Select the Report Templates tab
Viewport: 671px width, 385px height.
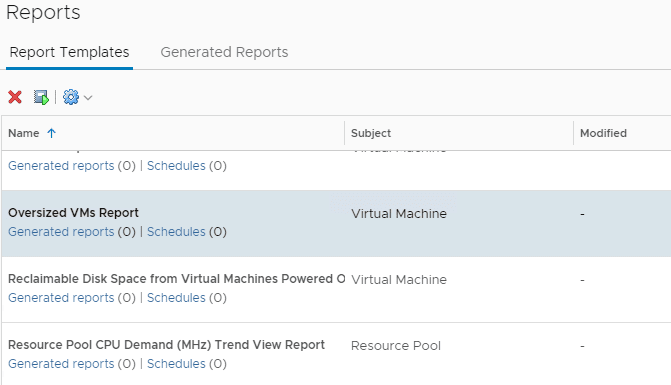pos(69,52)
